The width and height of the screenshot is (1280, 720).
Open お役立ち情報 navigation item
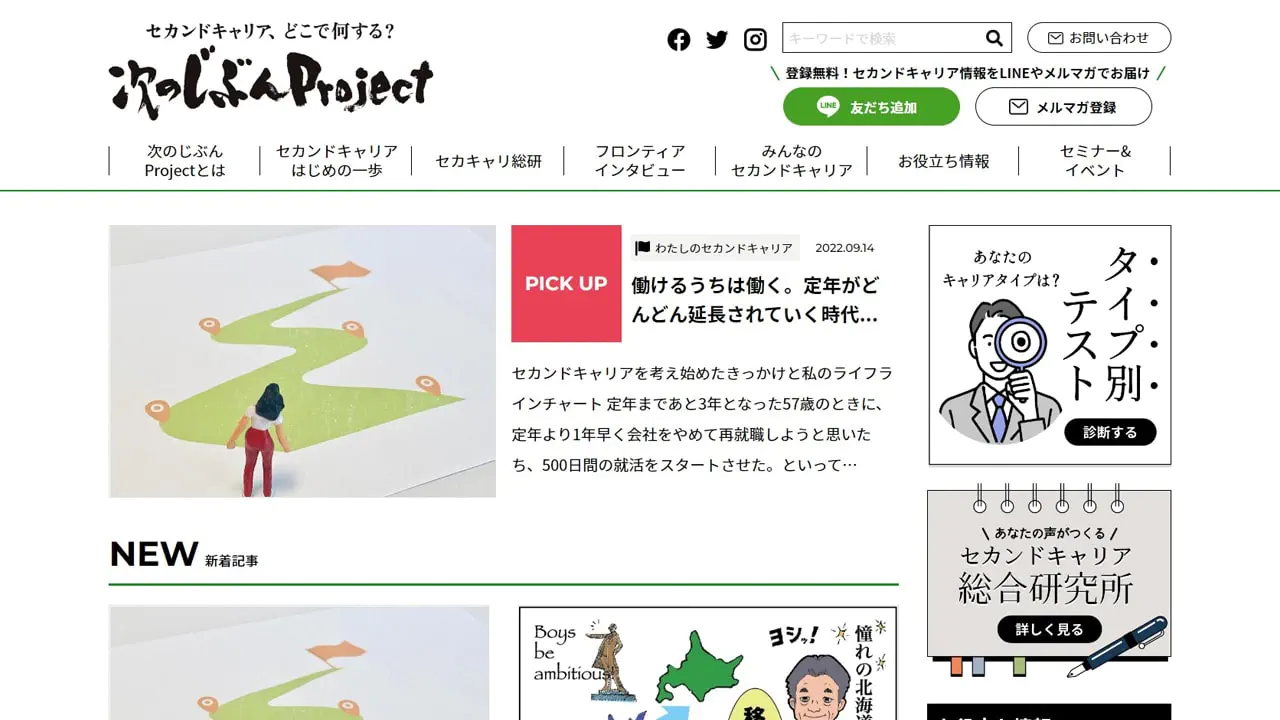coord(943,161)
